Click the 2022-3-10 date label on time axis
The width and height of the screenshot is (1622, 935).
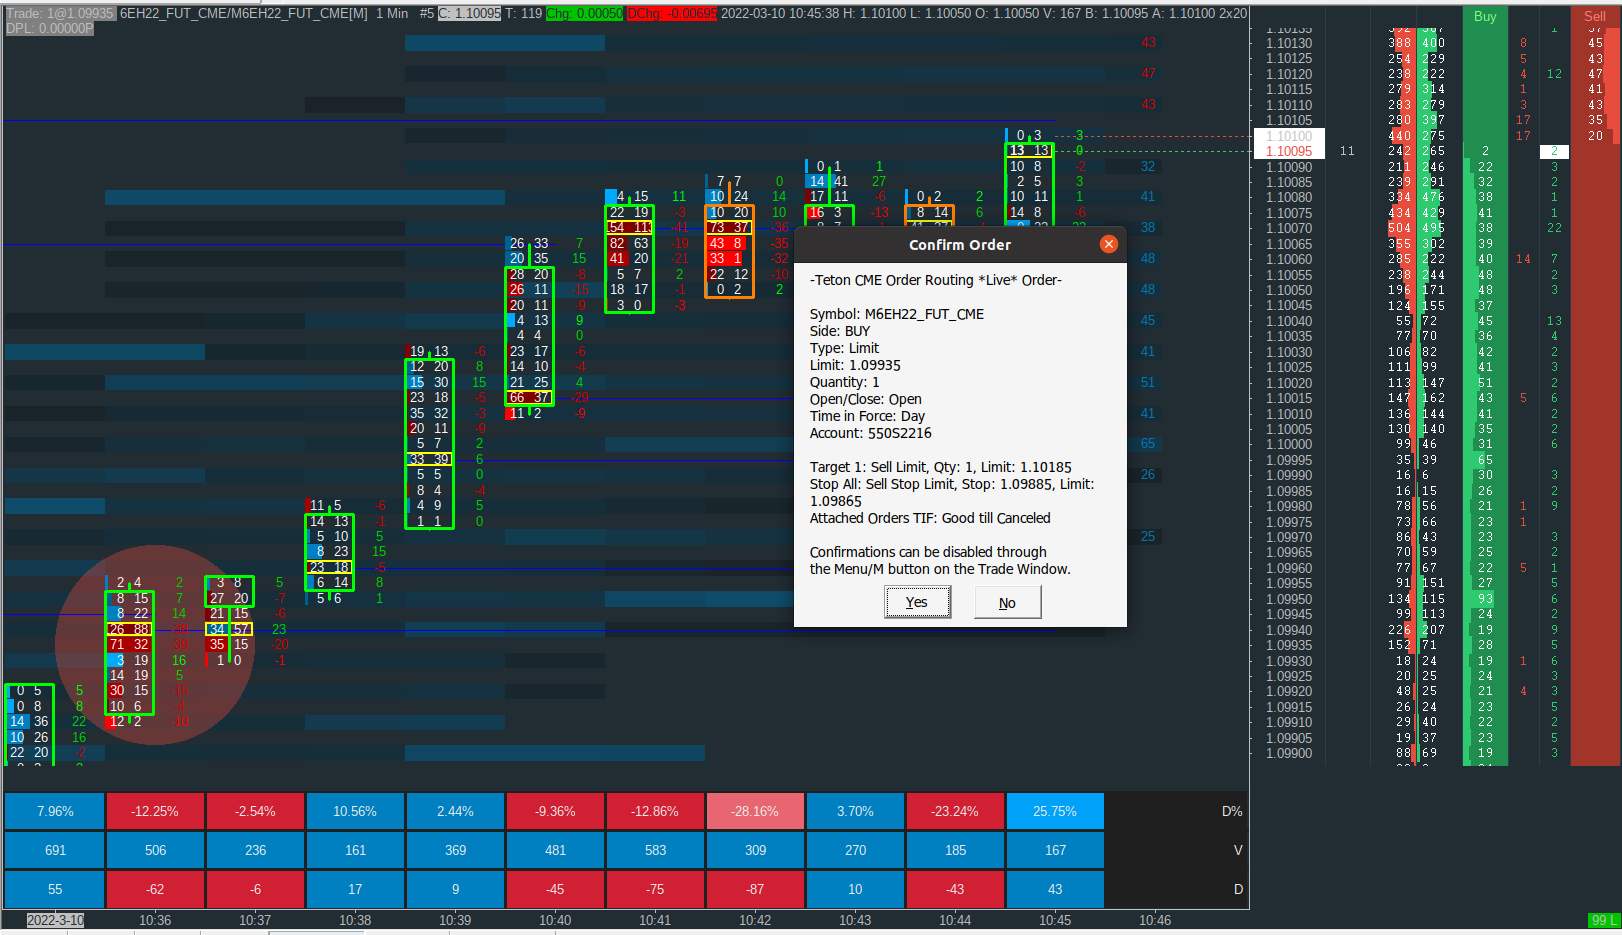55,920
